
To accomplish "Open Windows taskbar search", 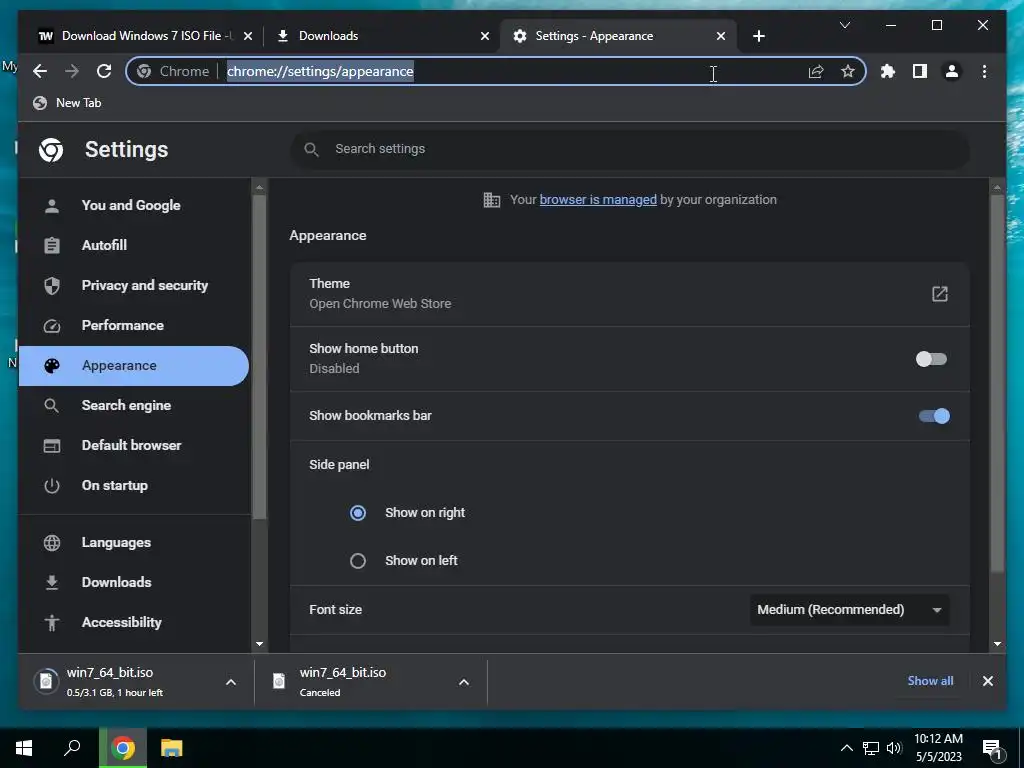I will (x=72, y=748).
